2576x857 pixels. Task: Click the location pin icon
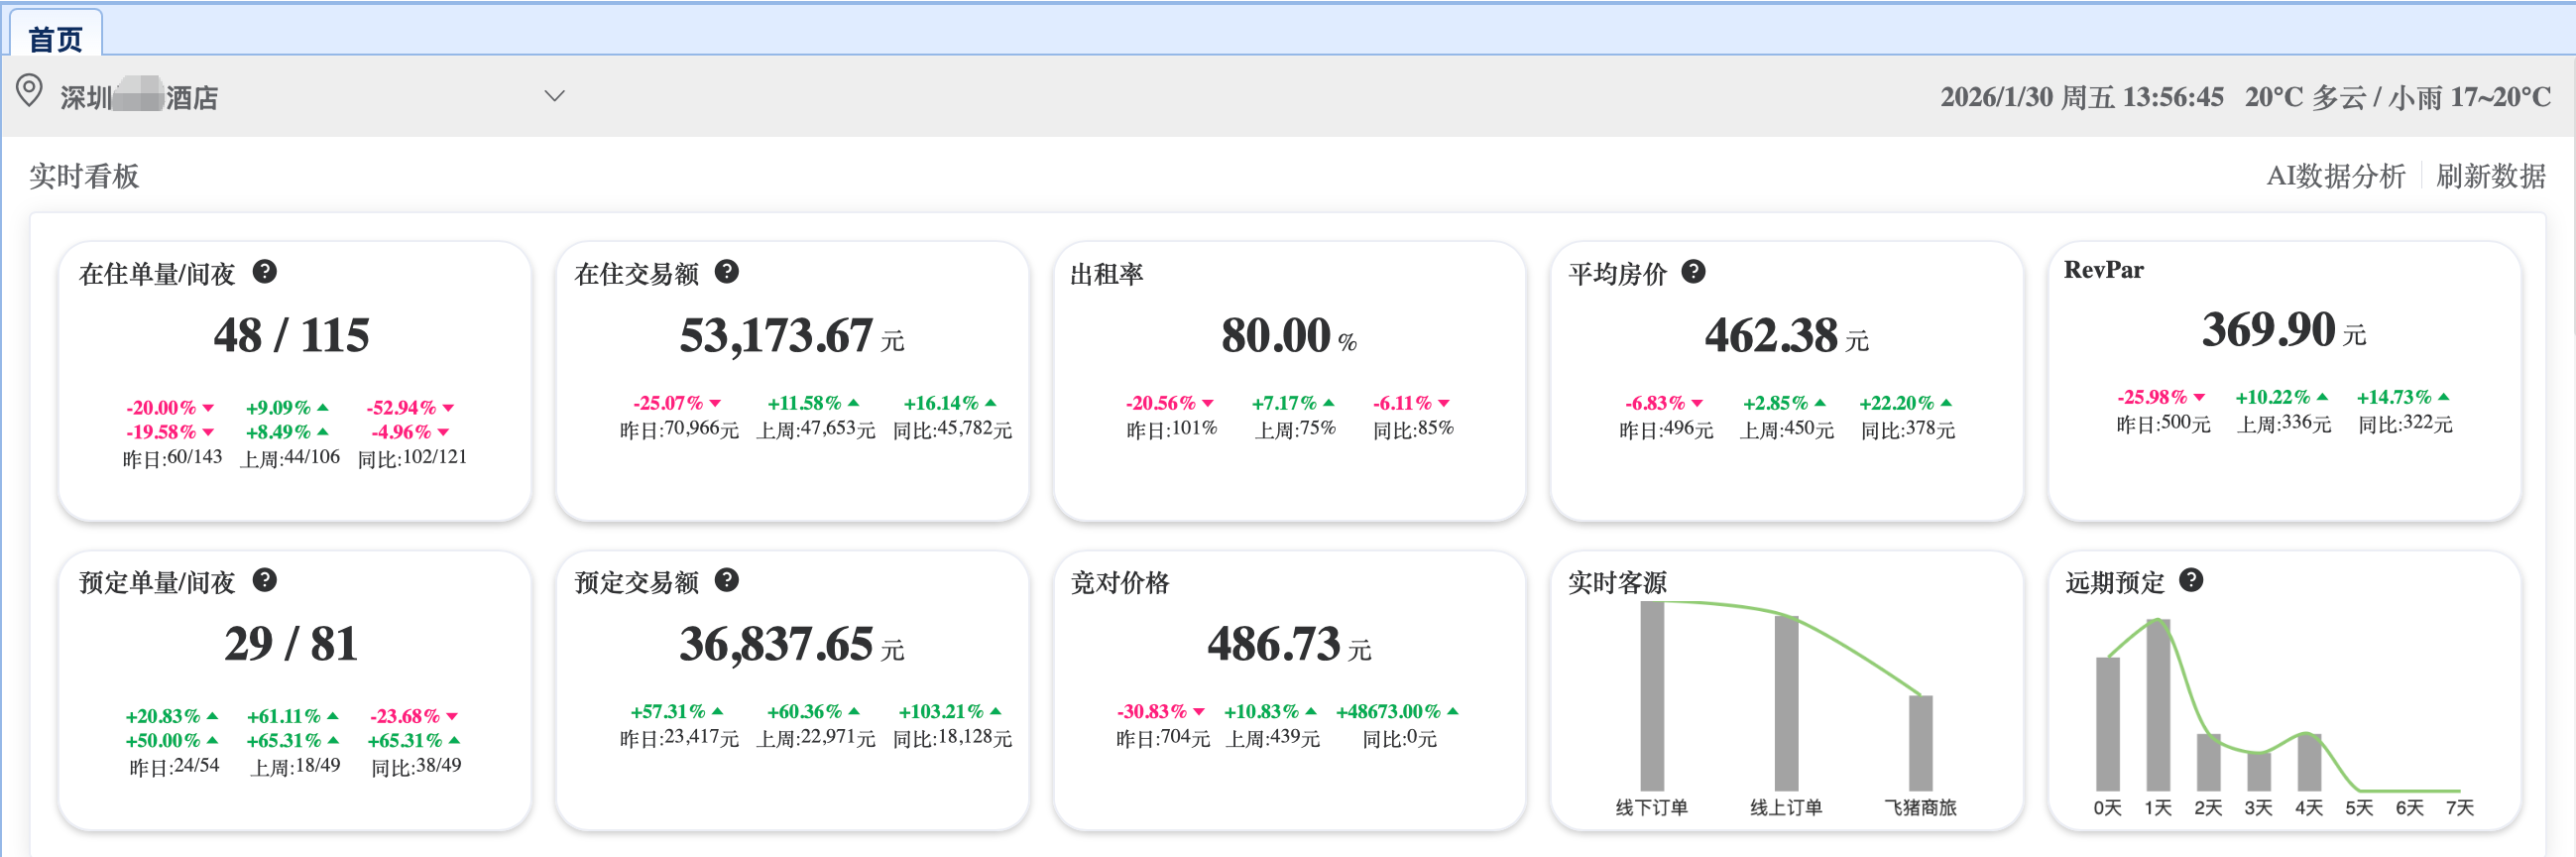click(30, 92)
